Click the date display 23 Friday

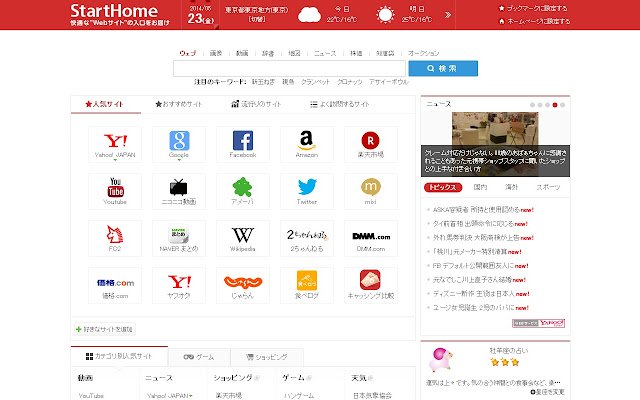(200, 18)
